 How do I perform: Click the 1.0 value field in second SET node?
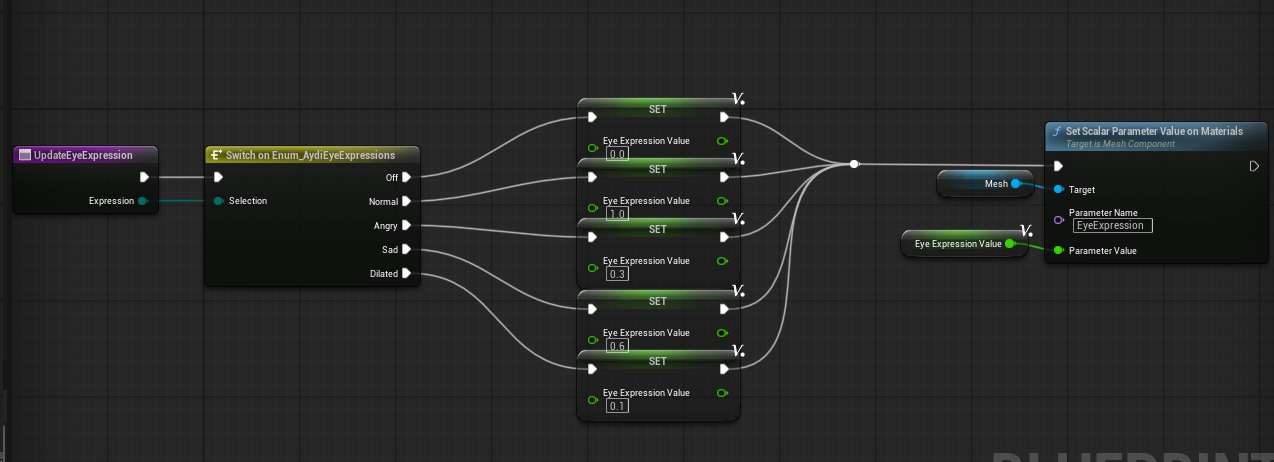tap(618, 214)
